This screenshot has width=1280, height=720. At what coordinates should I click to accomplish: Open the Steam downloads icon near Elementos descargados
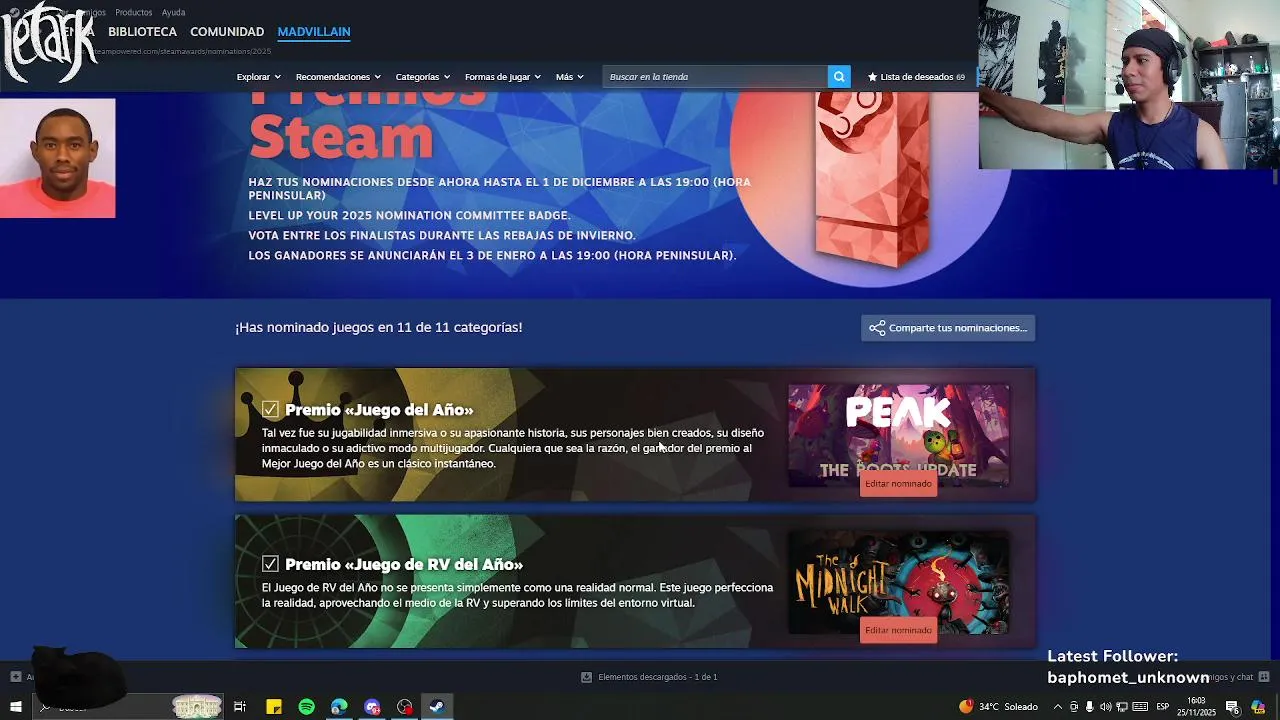[x=586, y=677]
